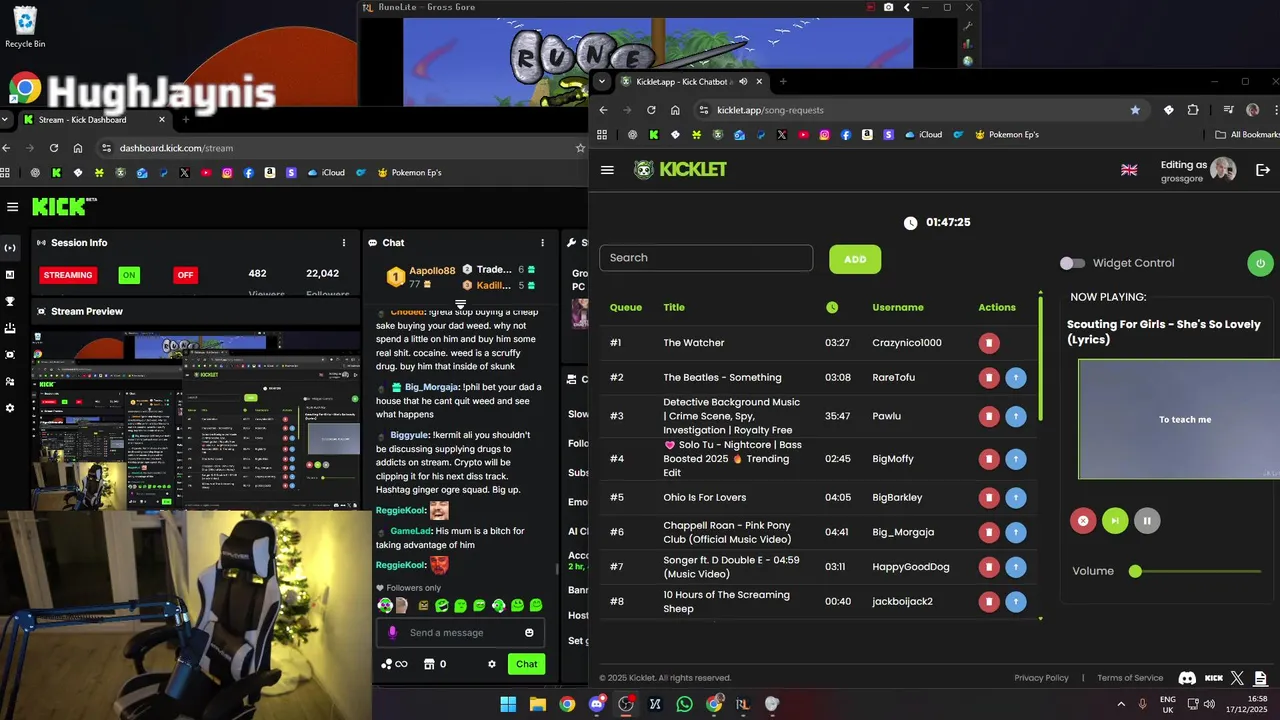This screenshot has height=720, width=1280.
Task: Click the red STREAMING status button
Action: 68,275
